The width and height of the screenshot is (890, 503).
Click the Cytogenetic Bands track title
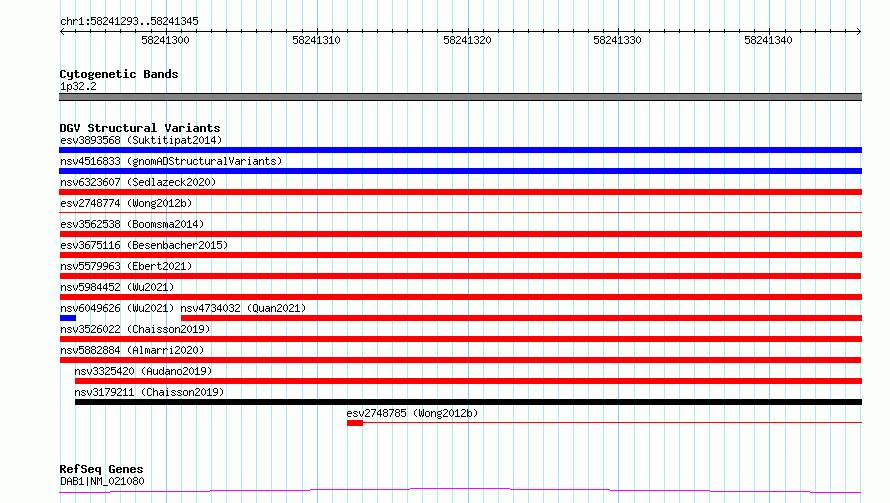(x=119, y=74)
